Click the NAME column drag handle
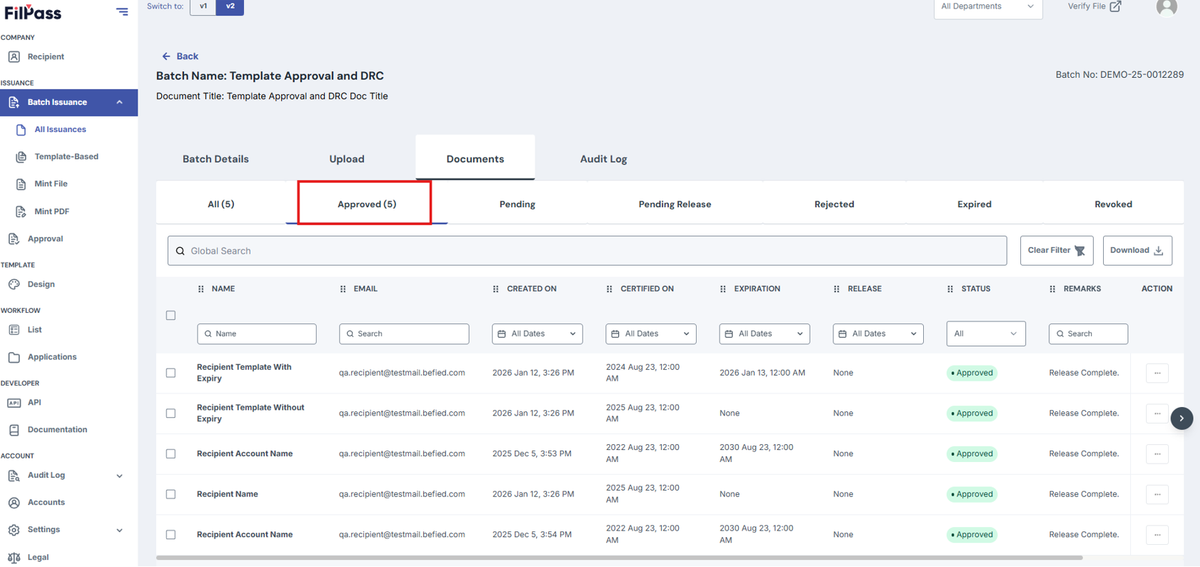This screenshot has width=1200, height=567. point(201,289)
